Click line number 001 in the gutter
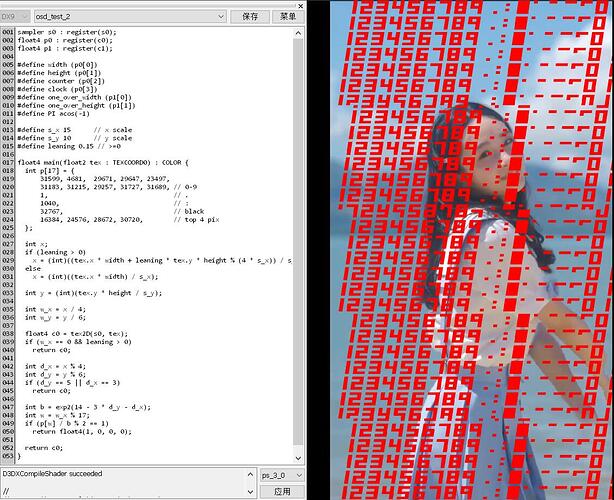This screenshot has height=500, width=614. coord(8,32)
